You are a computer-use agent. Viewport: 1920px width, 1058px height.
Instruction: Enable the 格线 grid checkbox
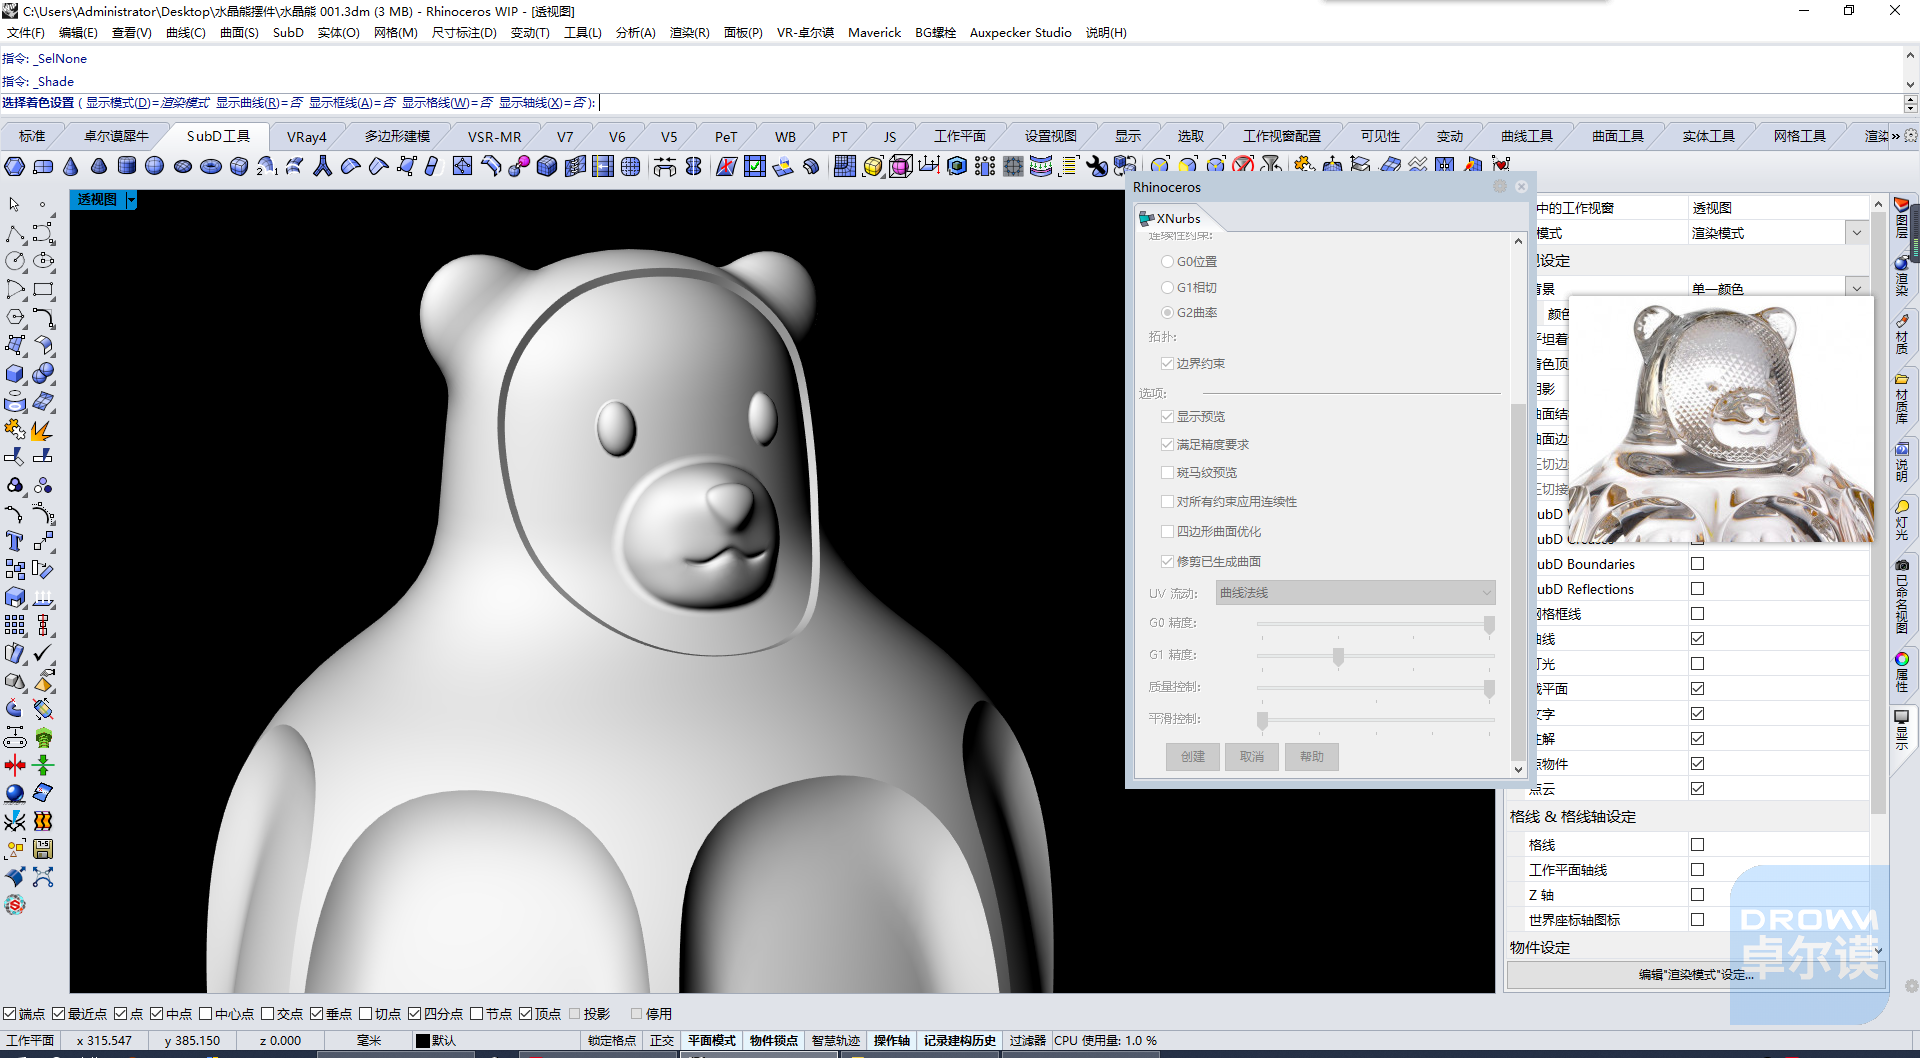(1697, 845)
